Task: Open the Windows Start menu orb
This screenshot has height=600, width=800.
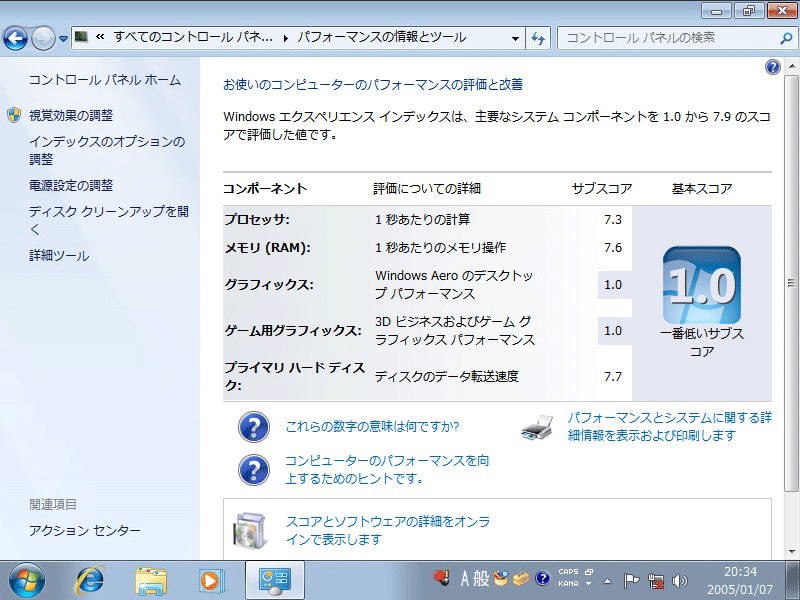Action: point(27,580)
